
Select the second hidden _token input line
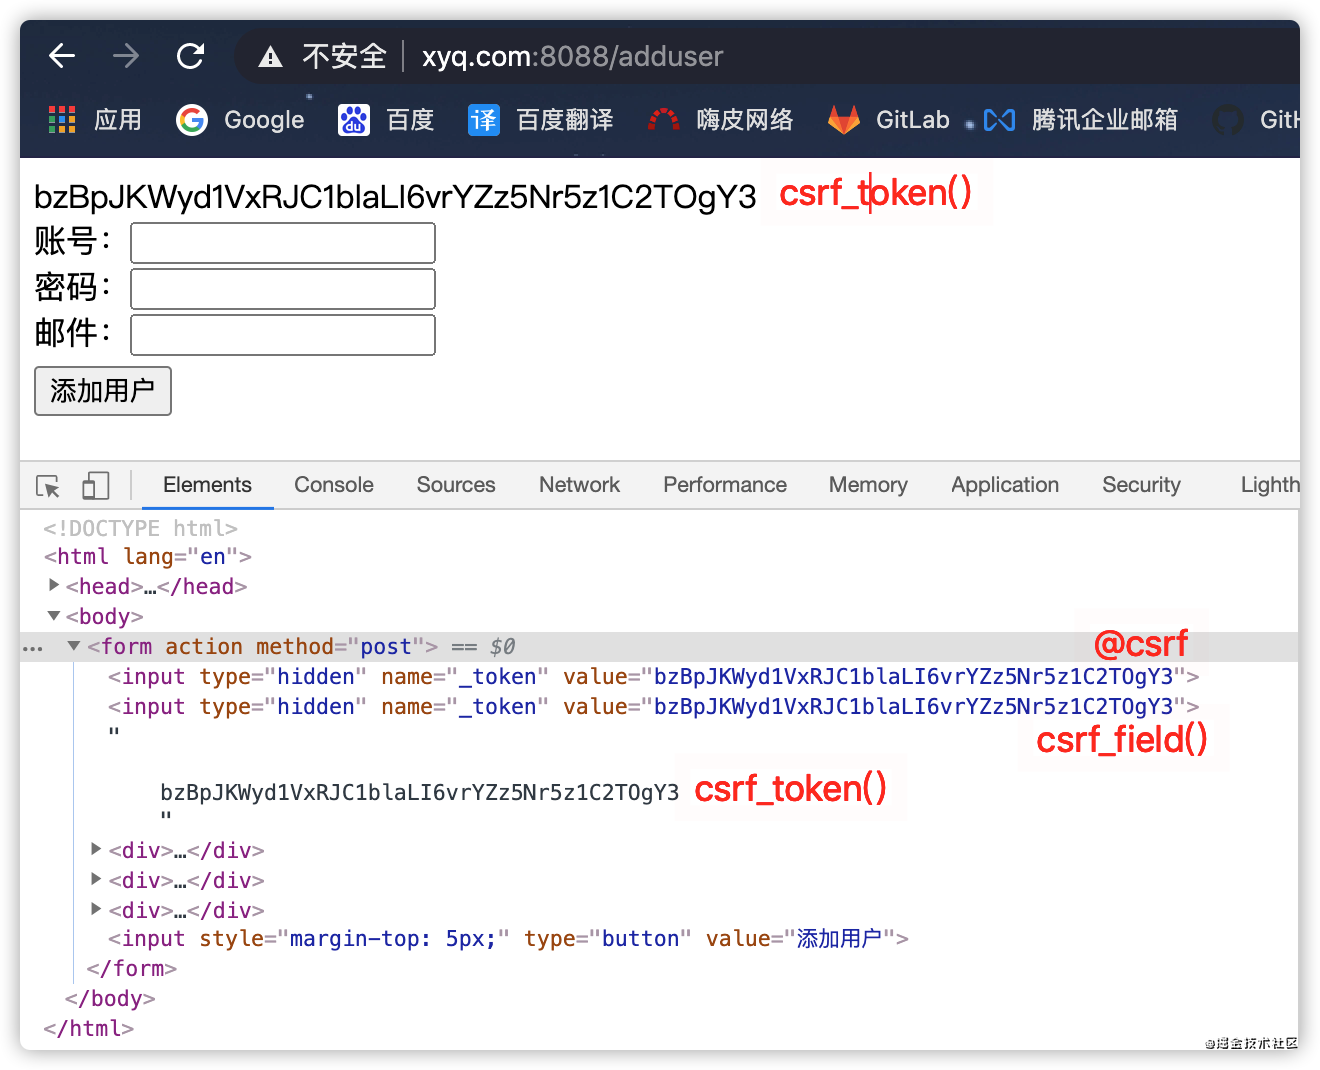click(x=653, y=707)
